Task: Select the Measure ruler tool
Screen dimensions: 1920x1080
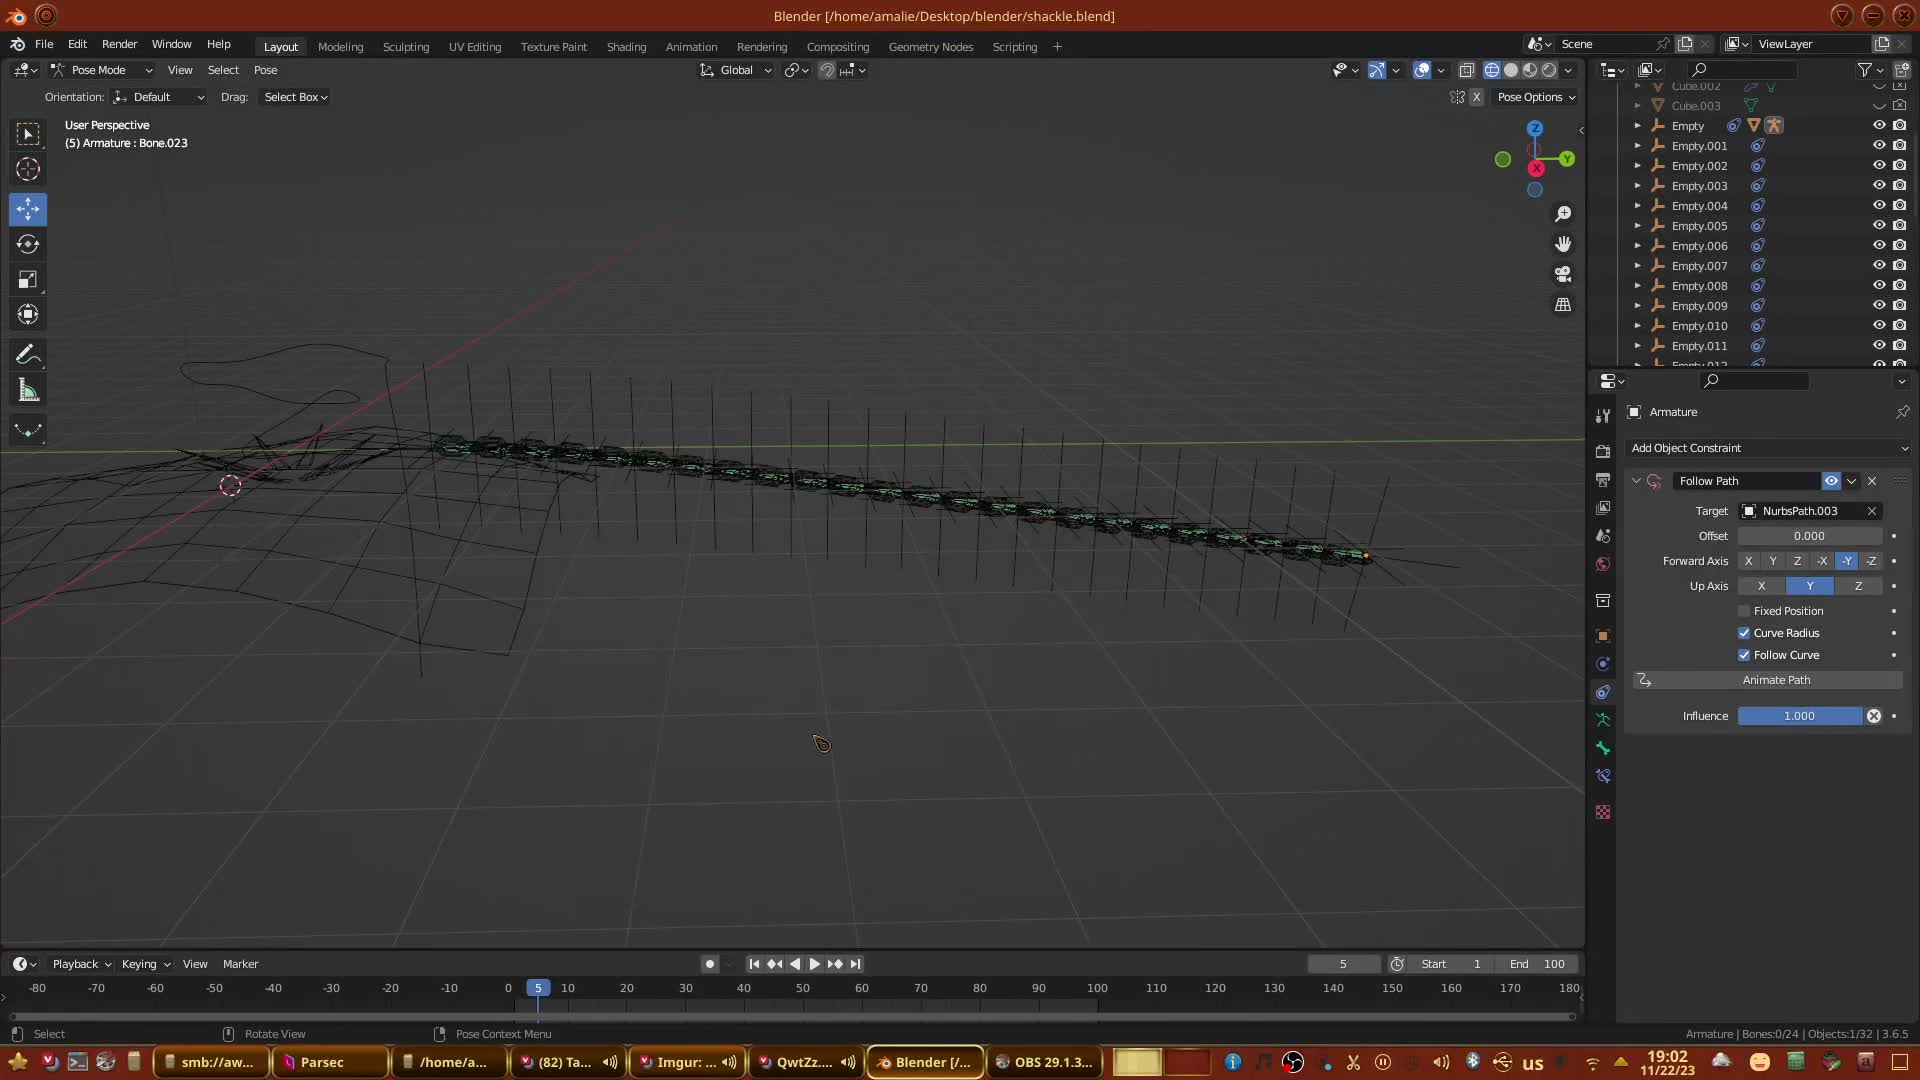Action: pos(28,391)
